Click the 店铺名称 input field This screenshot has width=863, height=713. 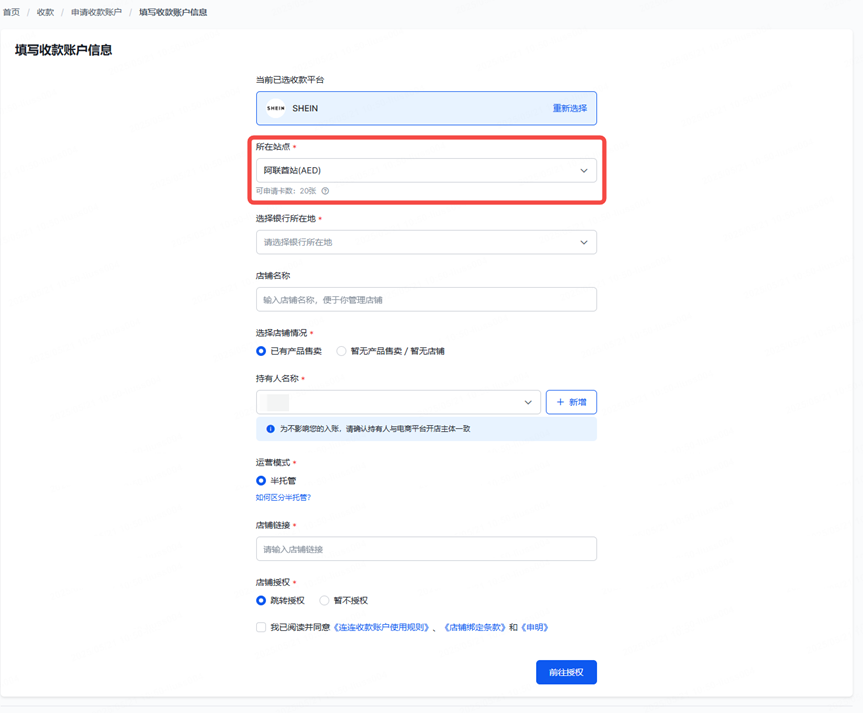tap(426, 300)
